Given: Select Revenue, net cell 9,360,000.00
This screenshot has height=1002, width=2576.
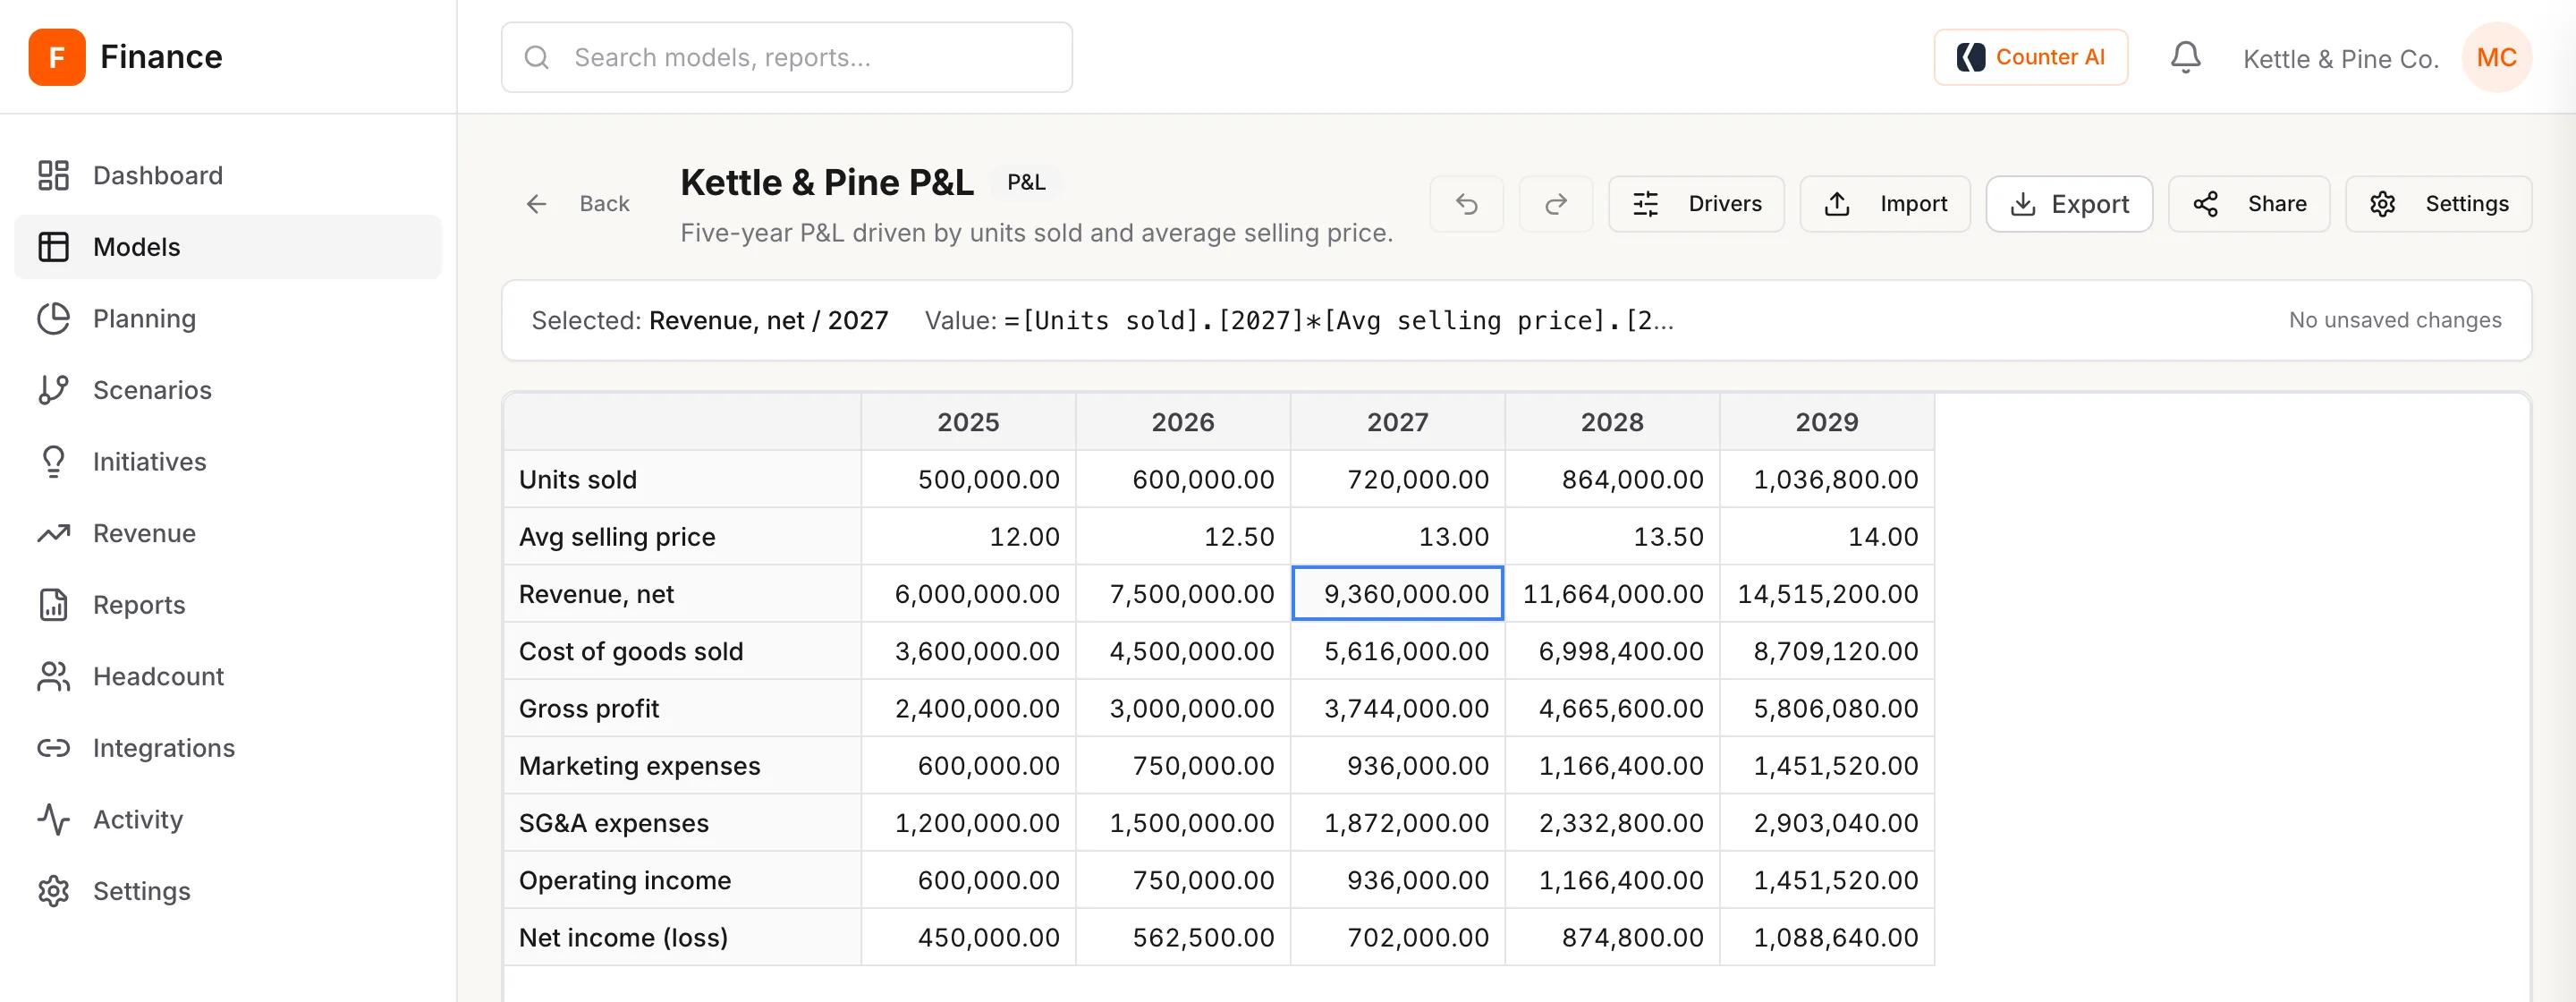Looking at the screenshot, I should coord(1397,594).
